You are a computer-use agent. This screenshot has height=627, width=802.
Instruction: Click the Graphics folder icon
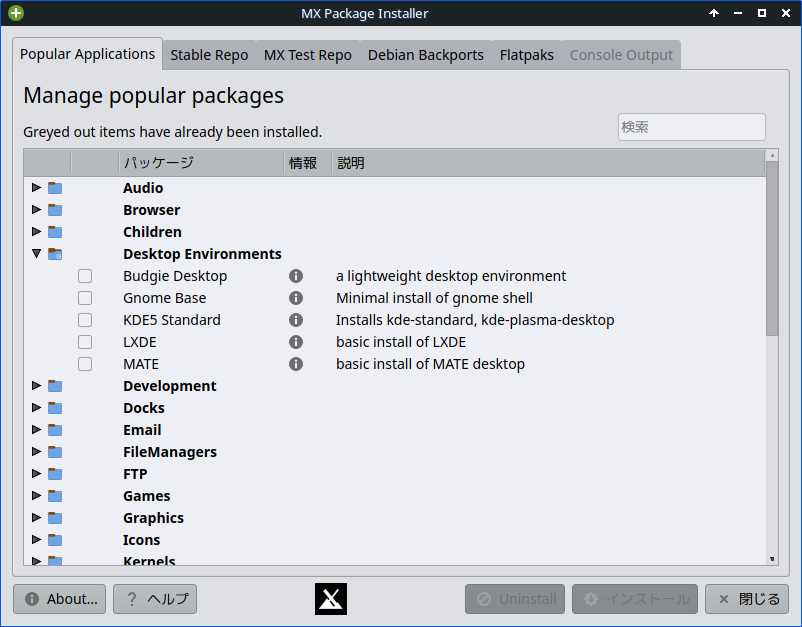(x=55, y=518)
